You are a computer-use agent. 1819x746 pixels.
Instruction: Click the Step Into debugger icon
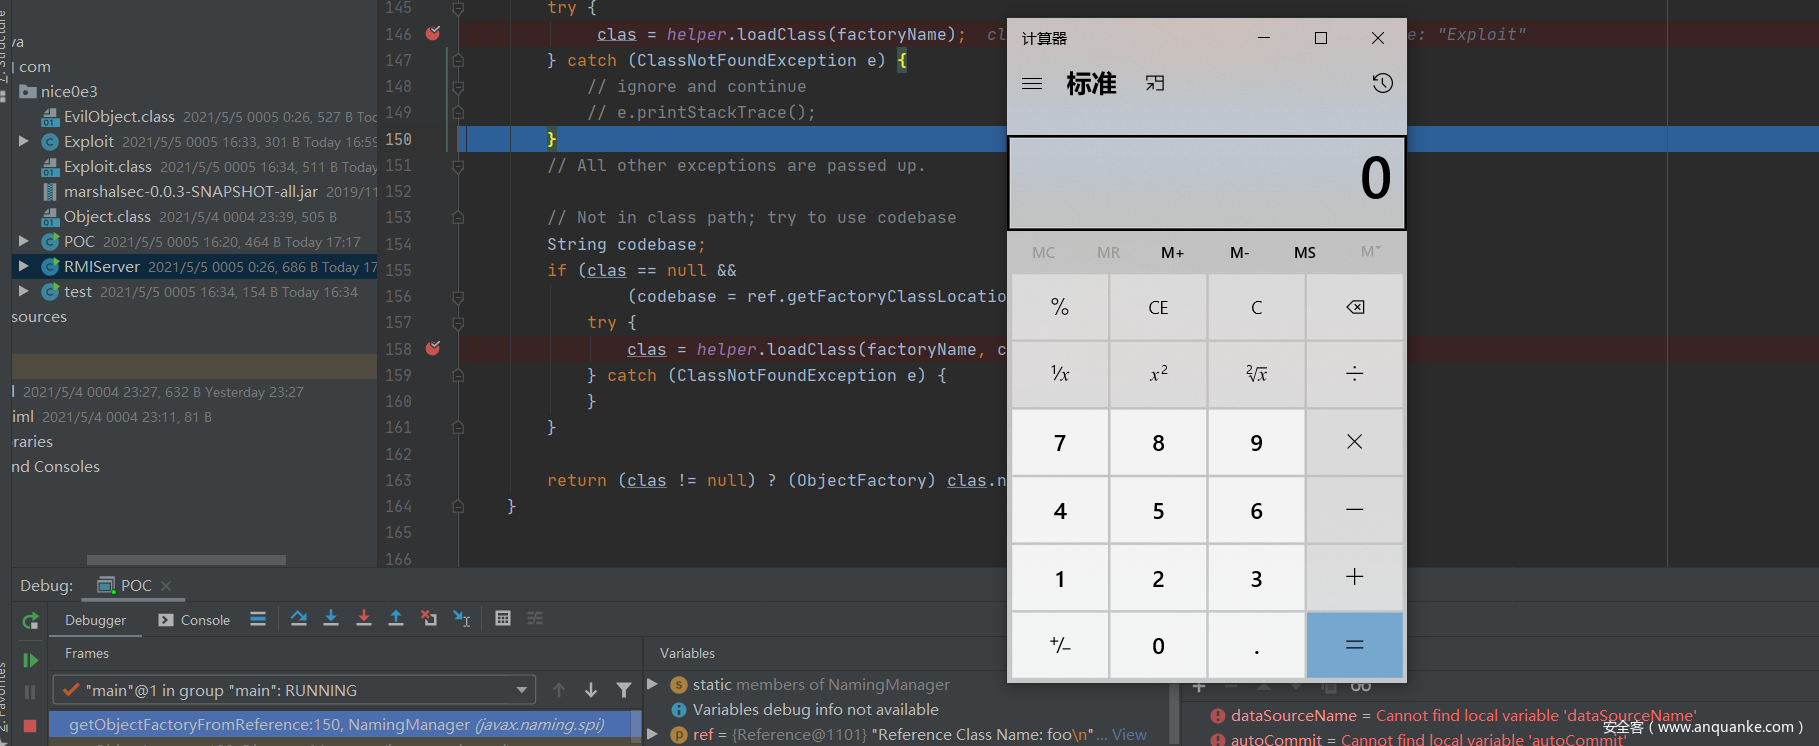pyautogui.click(x=331, y=619)
